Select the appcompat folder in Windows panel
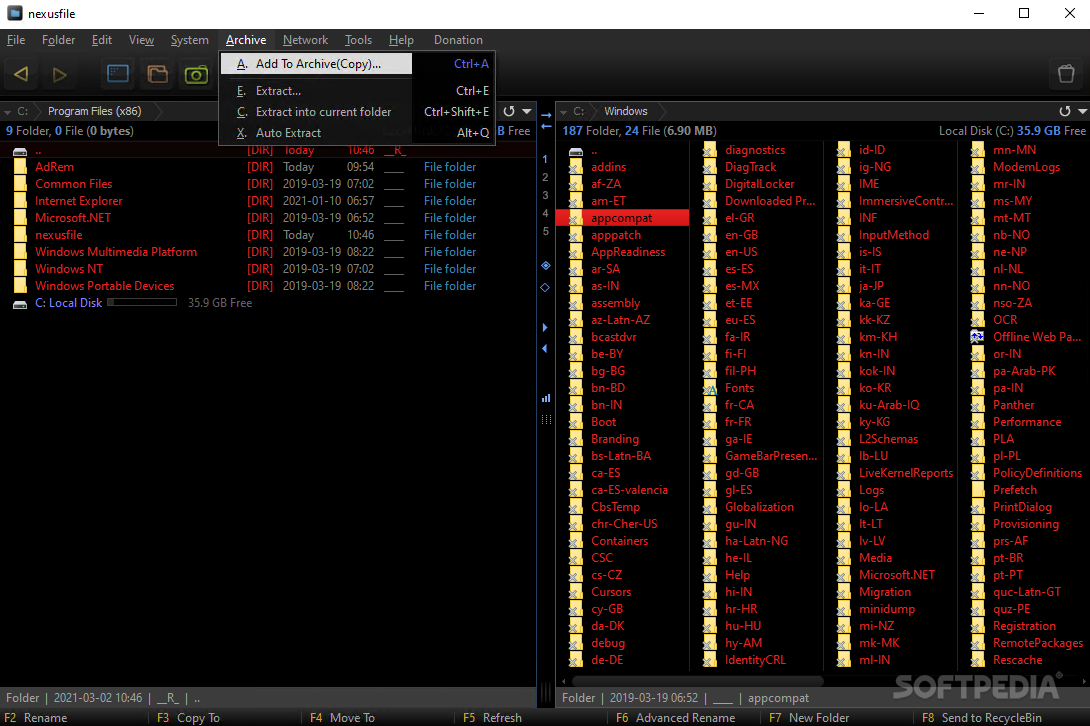Screen dimensions: 1090x726 click(x=622, y=218)
